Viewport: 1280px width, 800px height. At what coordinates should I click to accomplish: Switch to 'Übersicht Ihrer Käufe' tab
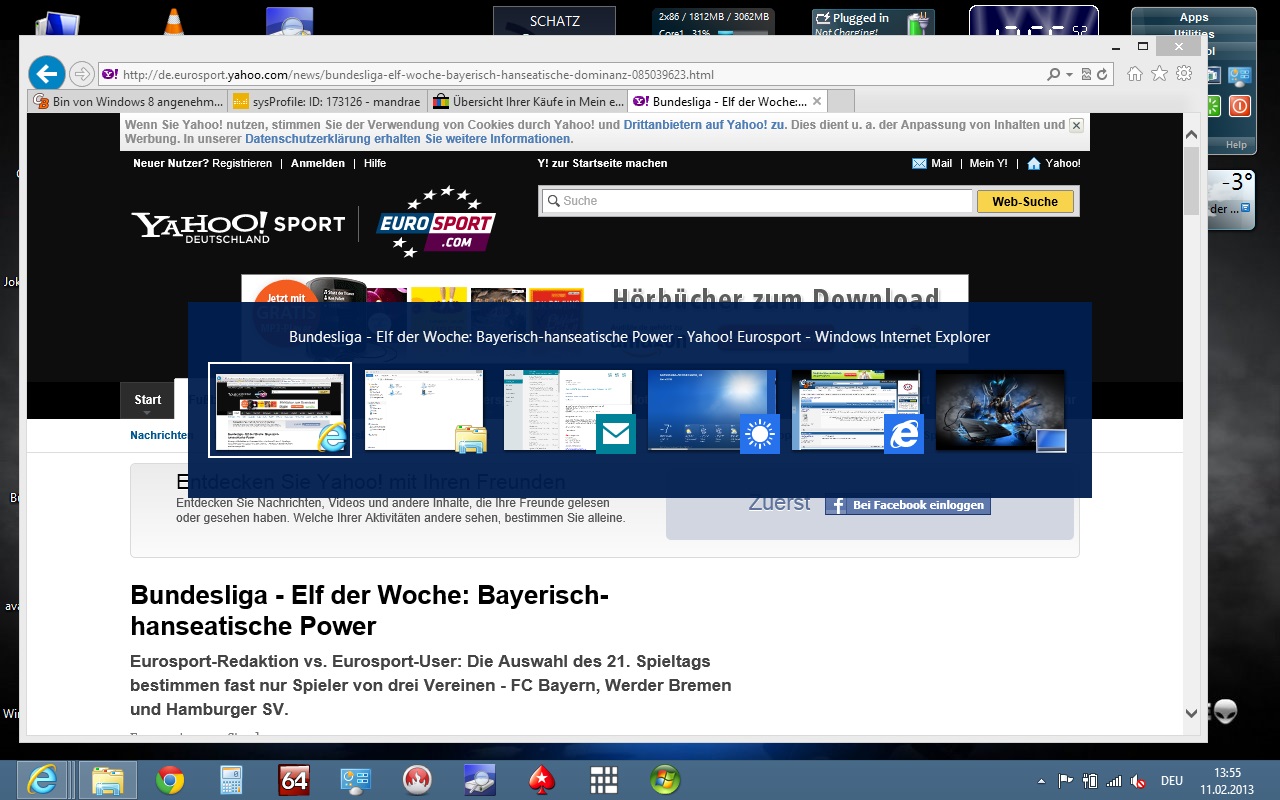(527, 101)
